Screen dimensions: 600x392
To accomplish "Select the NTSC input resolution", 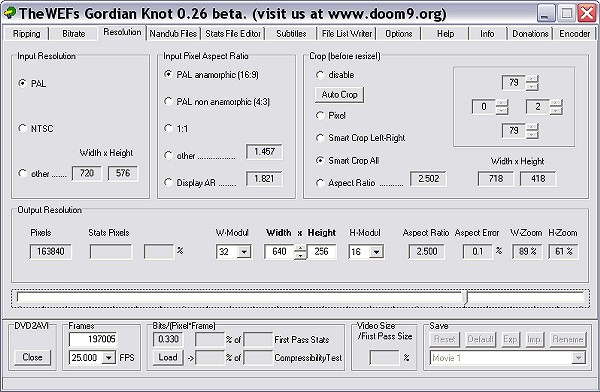I will (23, 128).
